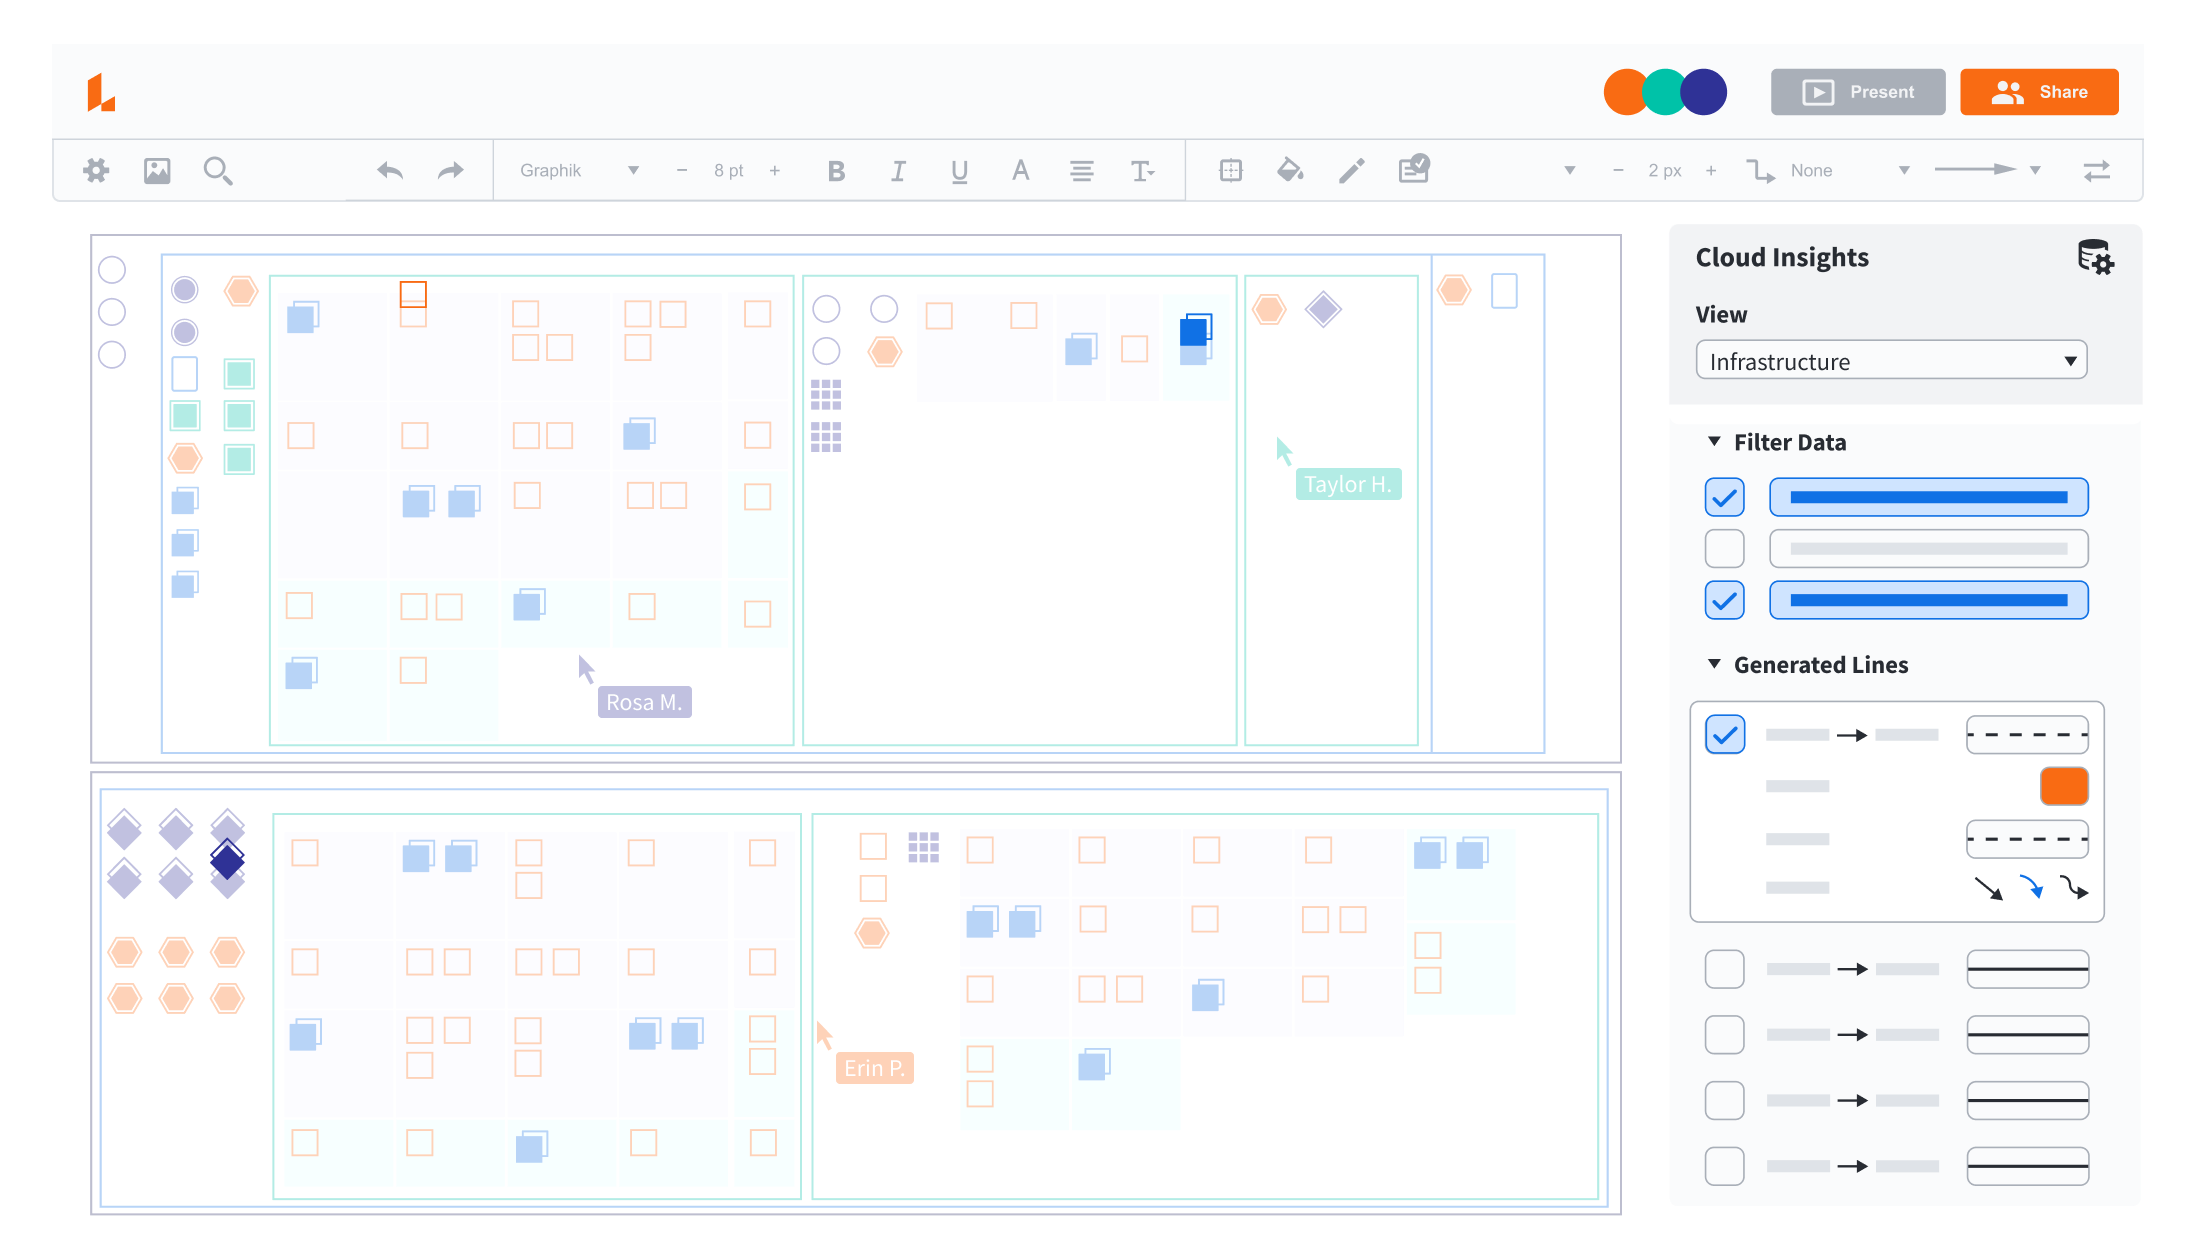Click the orange line color swatch
Screen dimensions: 2200x1238
(x=2063, y=786)
